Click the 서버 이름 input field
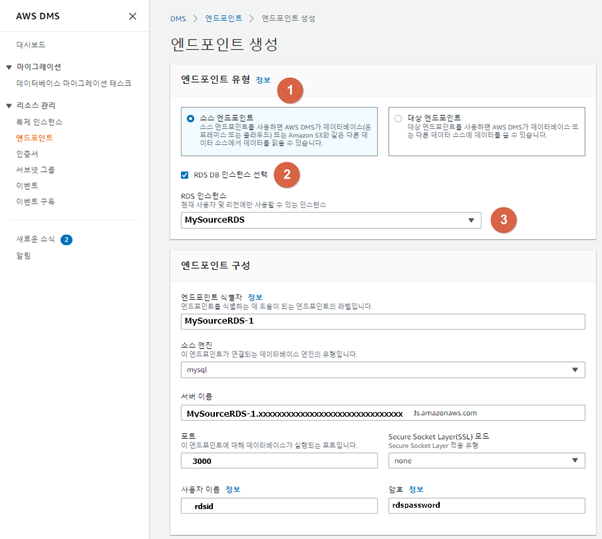Screen dimensions: 602x539 [x=383, y=413]
